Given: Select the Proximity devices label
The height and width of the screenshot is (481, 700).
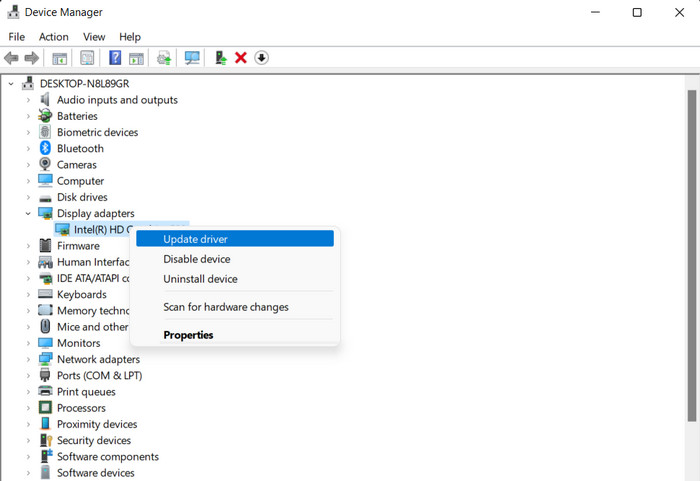Looking at the screenshot, I should 97,424.
